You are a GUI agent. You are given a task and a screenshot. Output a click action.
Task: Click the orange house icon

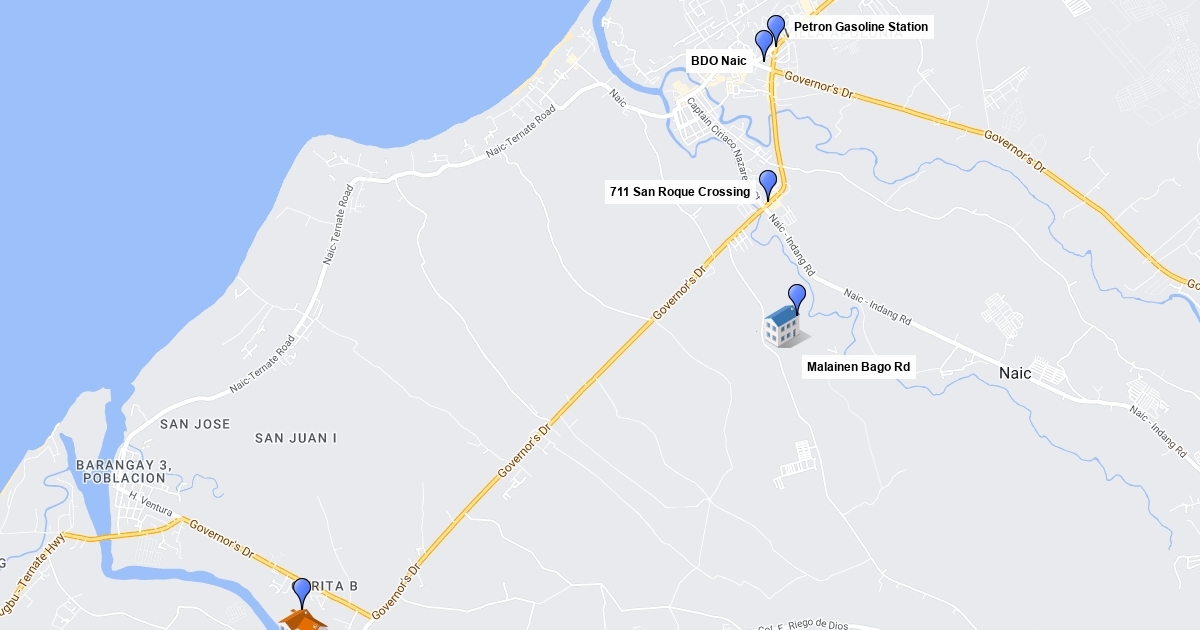pos(303,620)
